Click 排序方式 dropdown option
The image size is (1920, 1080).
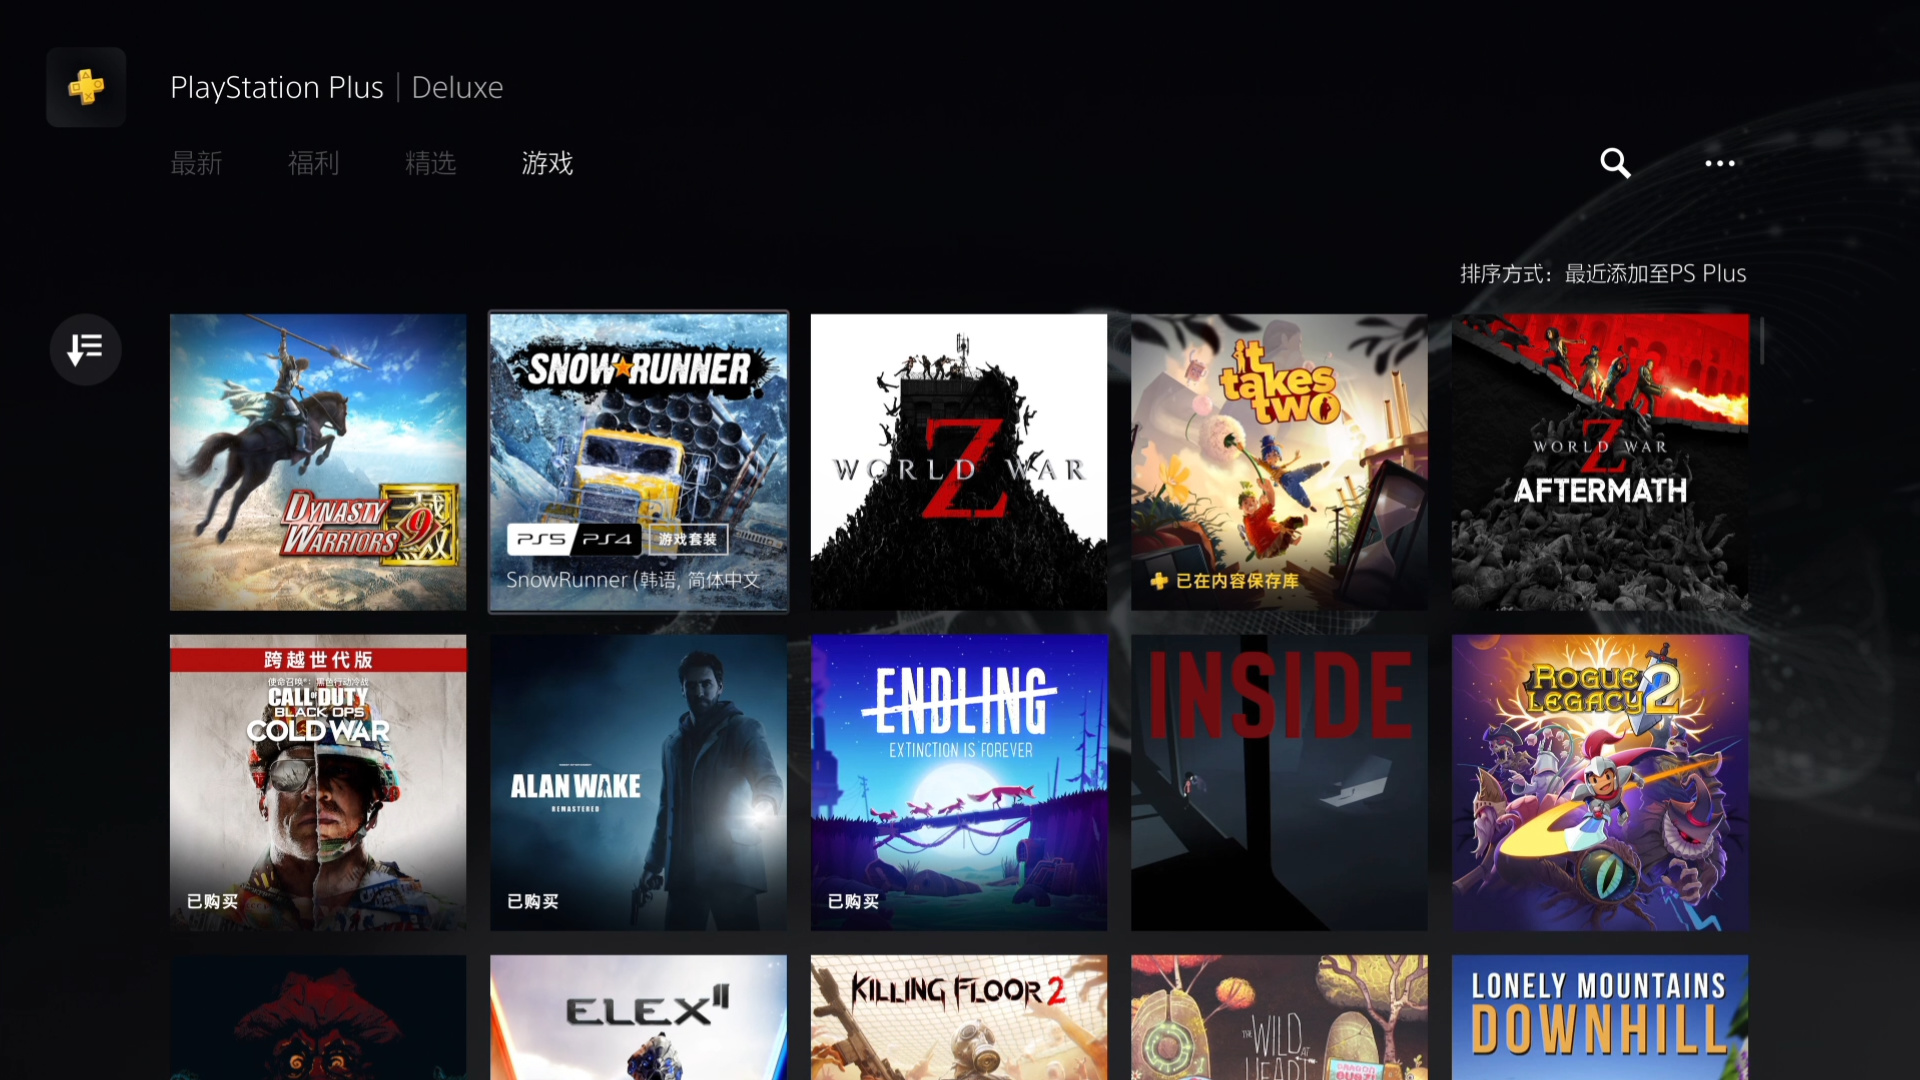pyautogui.click(x=1602, y=273)
